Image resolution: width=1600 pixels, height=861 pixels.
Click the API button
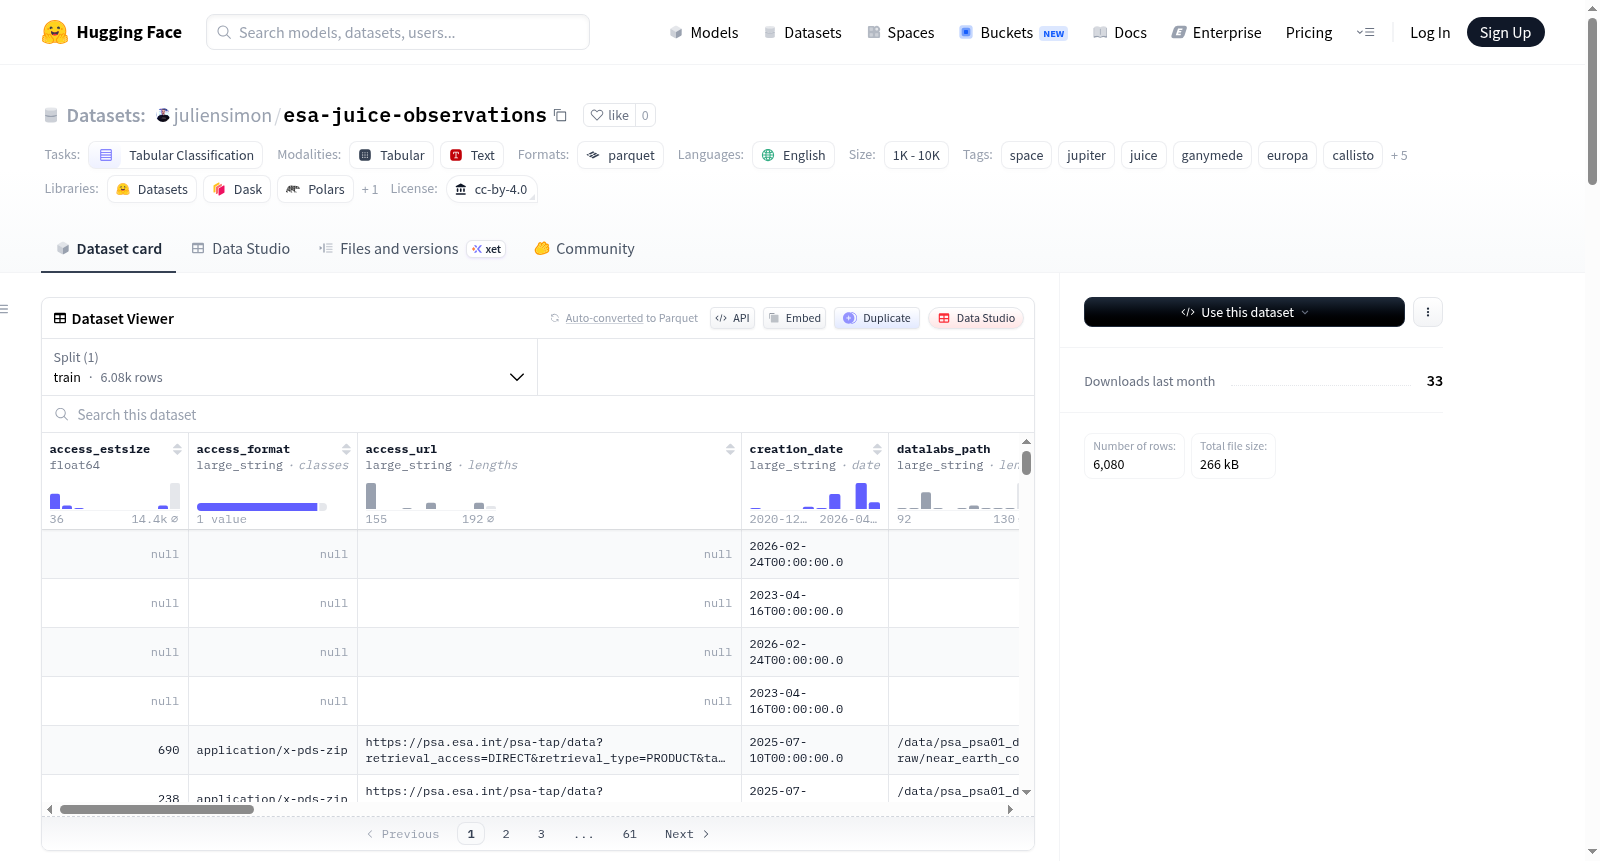[x=732, y=318]
